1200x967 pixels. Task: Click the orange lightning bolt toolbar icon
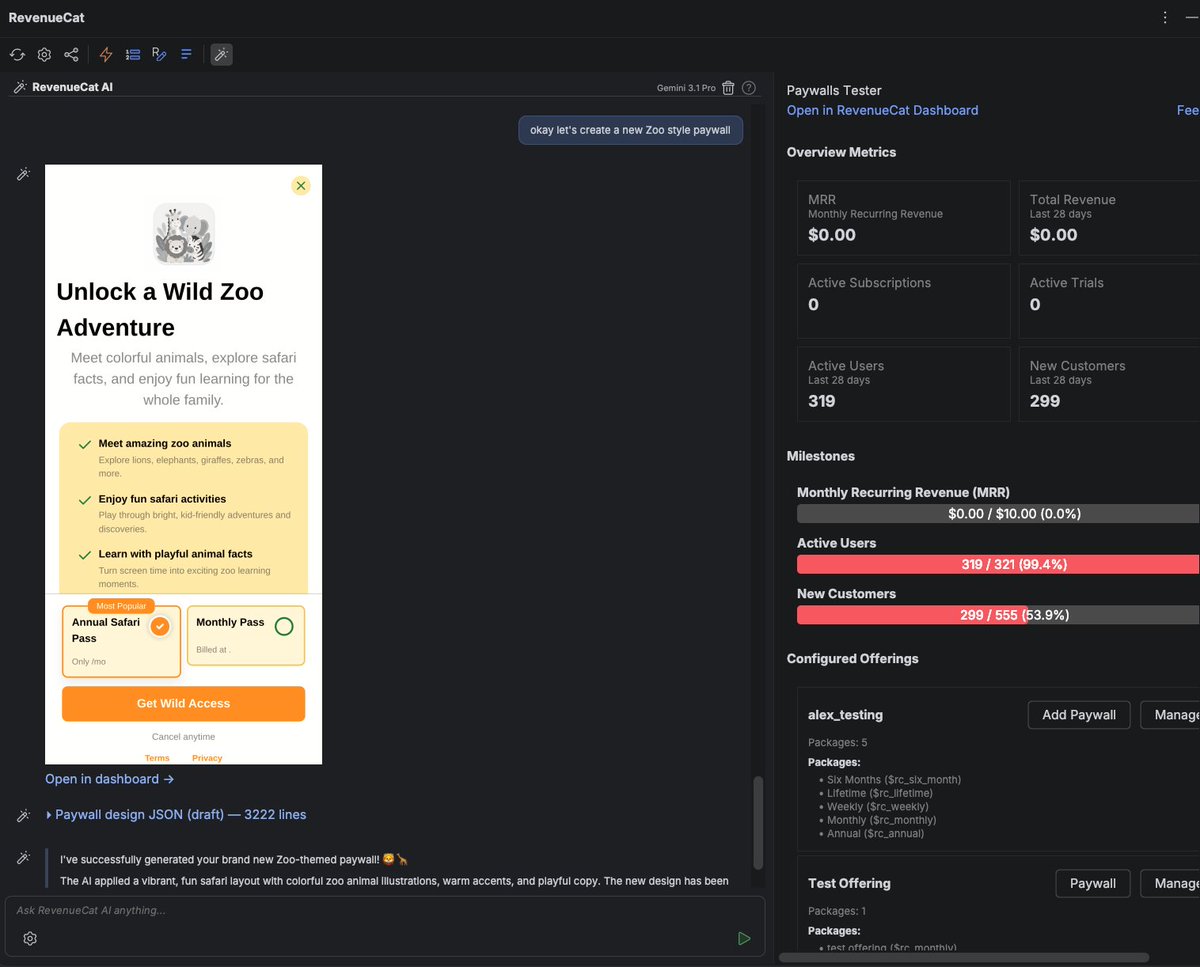coord(106,55)
